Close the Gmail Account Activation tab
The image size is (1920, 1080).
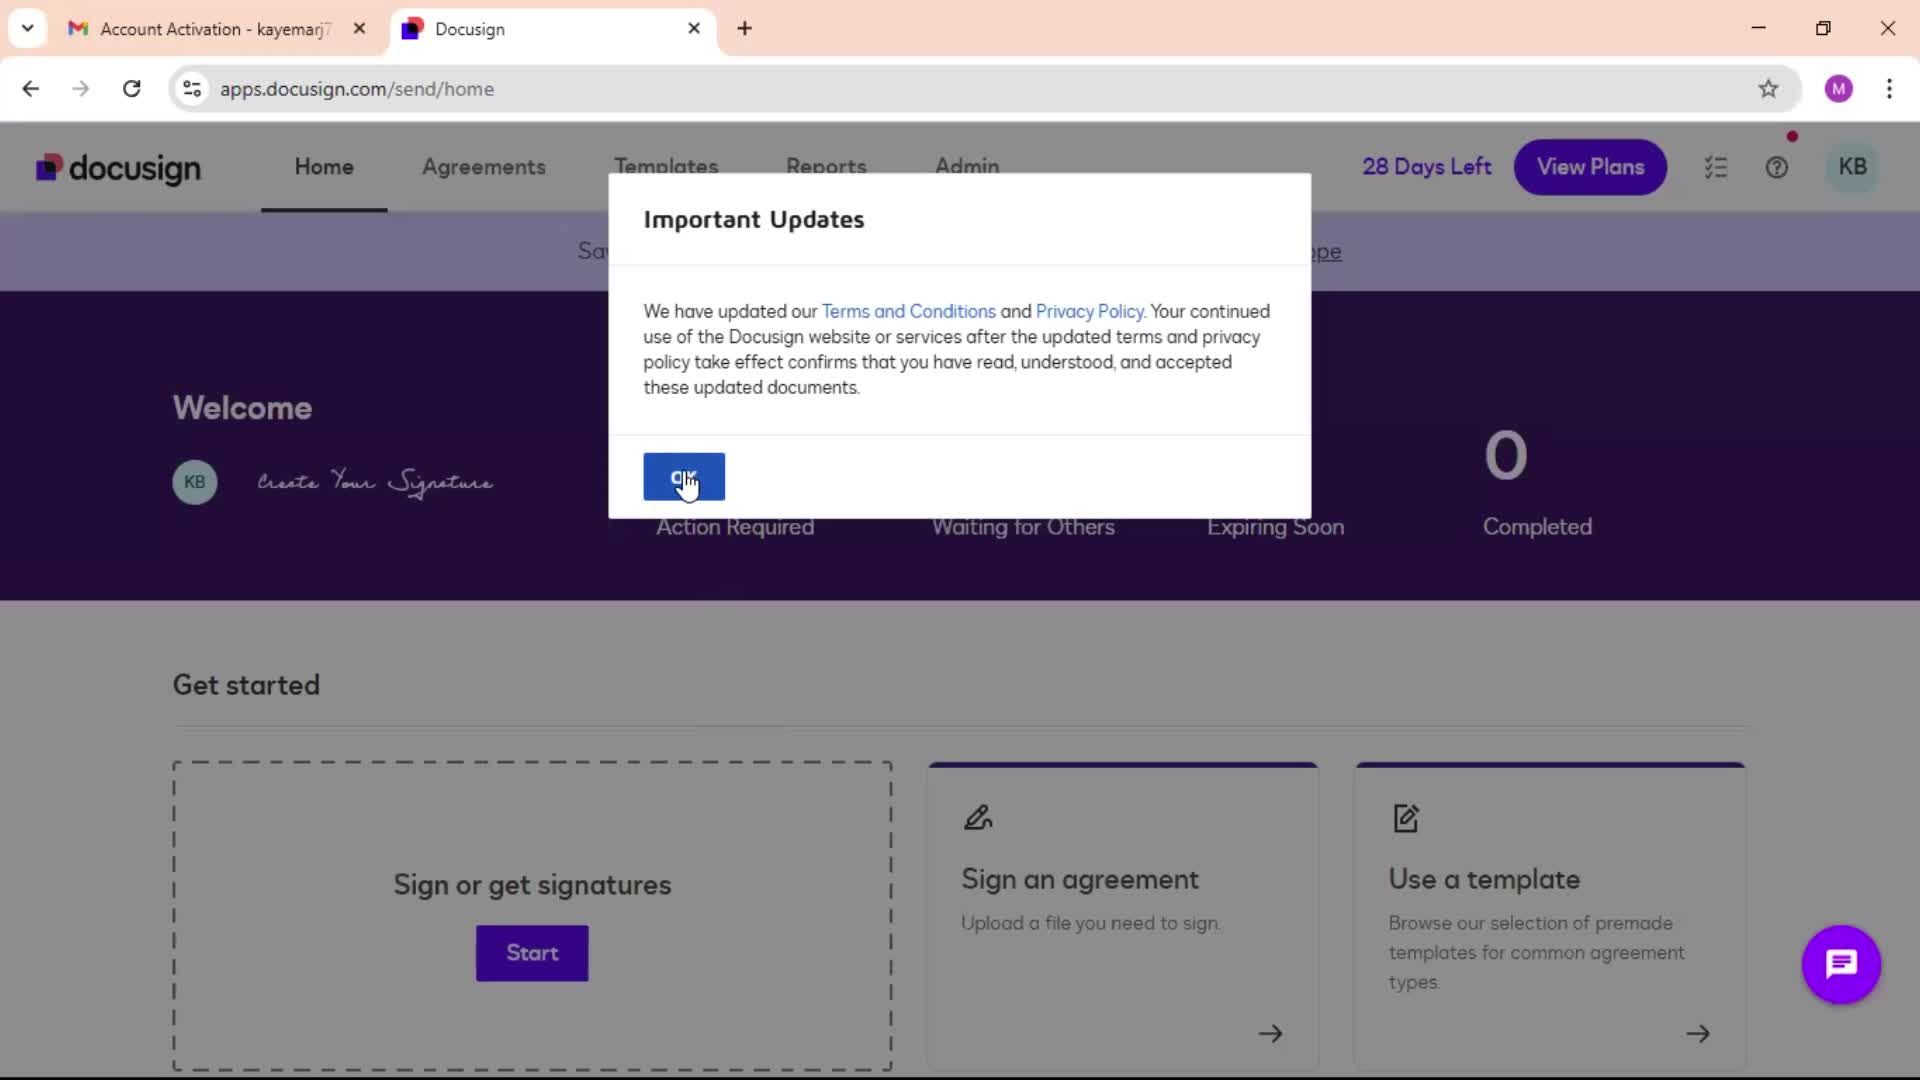[359, 29]
